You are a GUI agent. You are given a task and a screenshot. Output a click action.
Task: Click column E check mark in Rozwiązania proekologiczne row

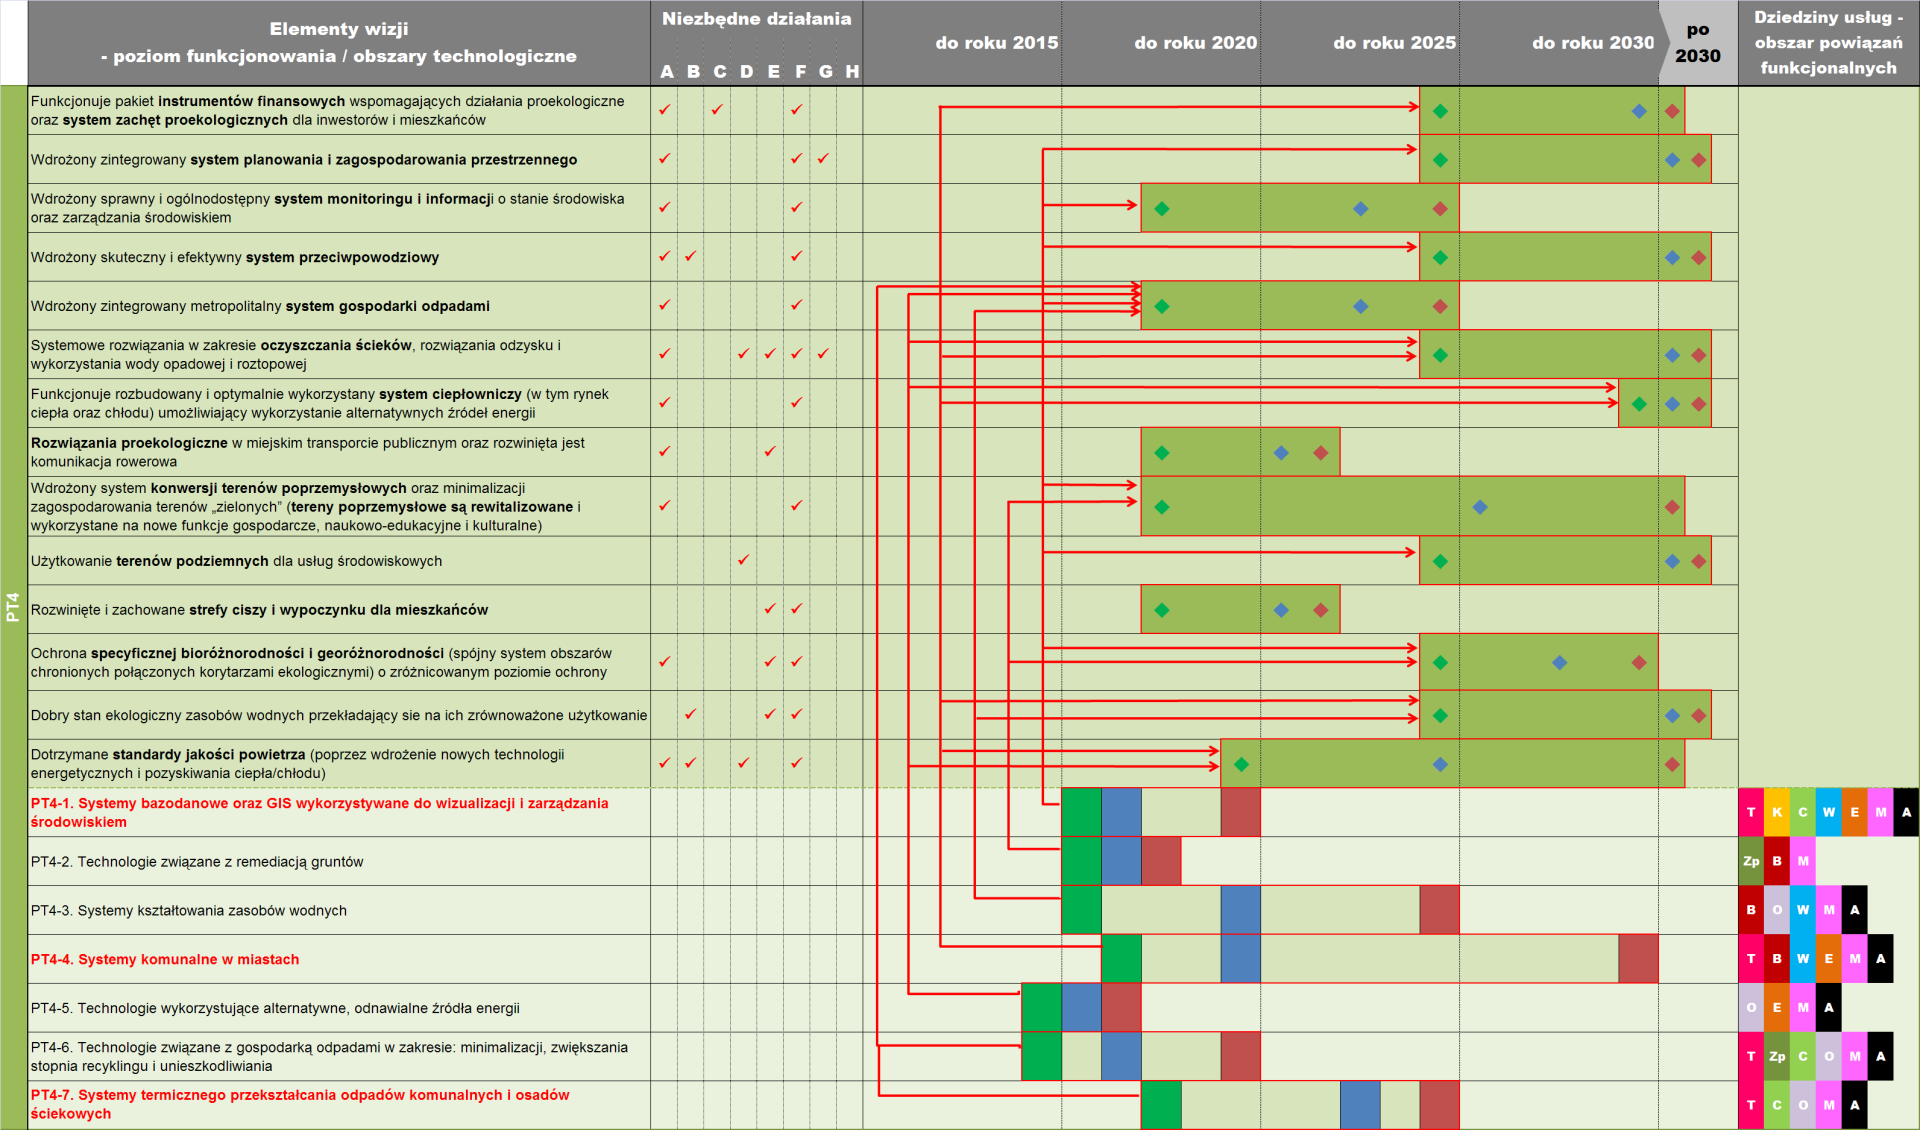[x=770, y=451]
